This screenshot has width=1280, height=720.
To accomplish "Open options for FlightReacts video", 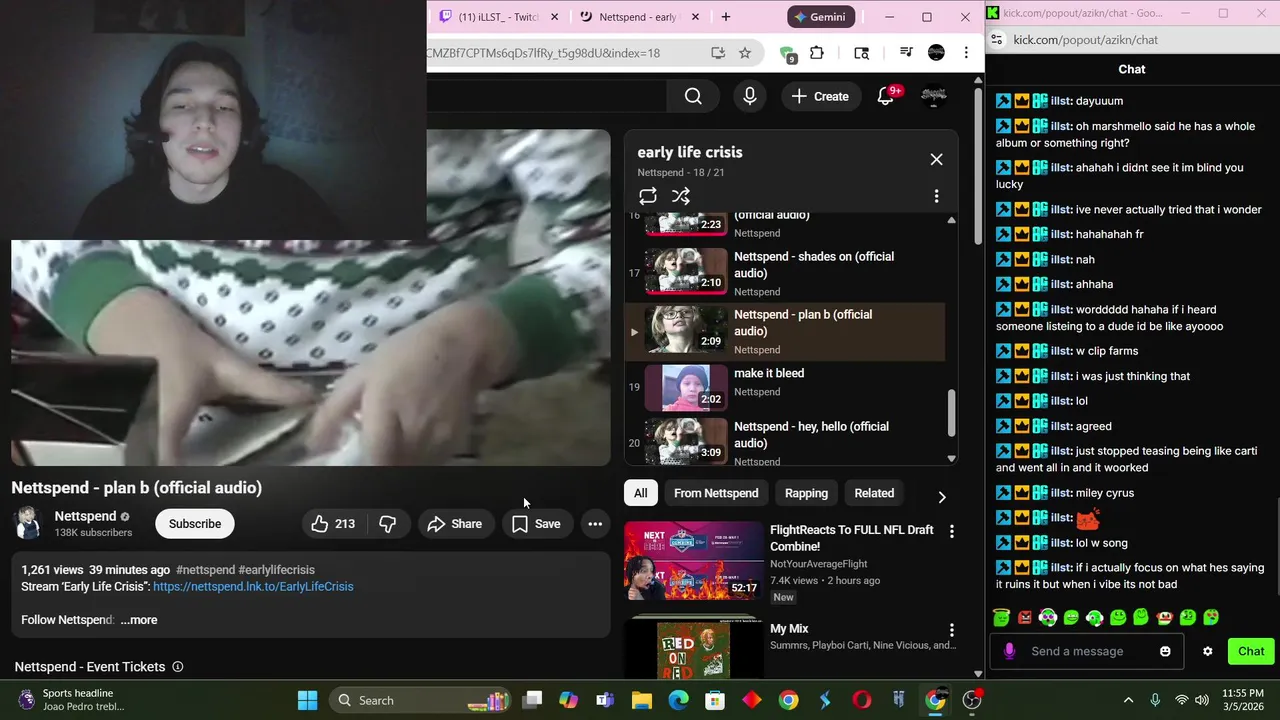I will [951, 532].
